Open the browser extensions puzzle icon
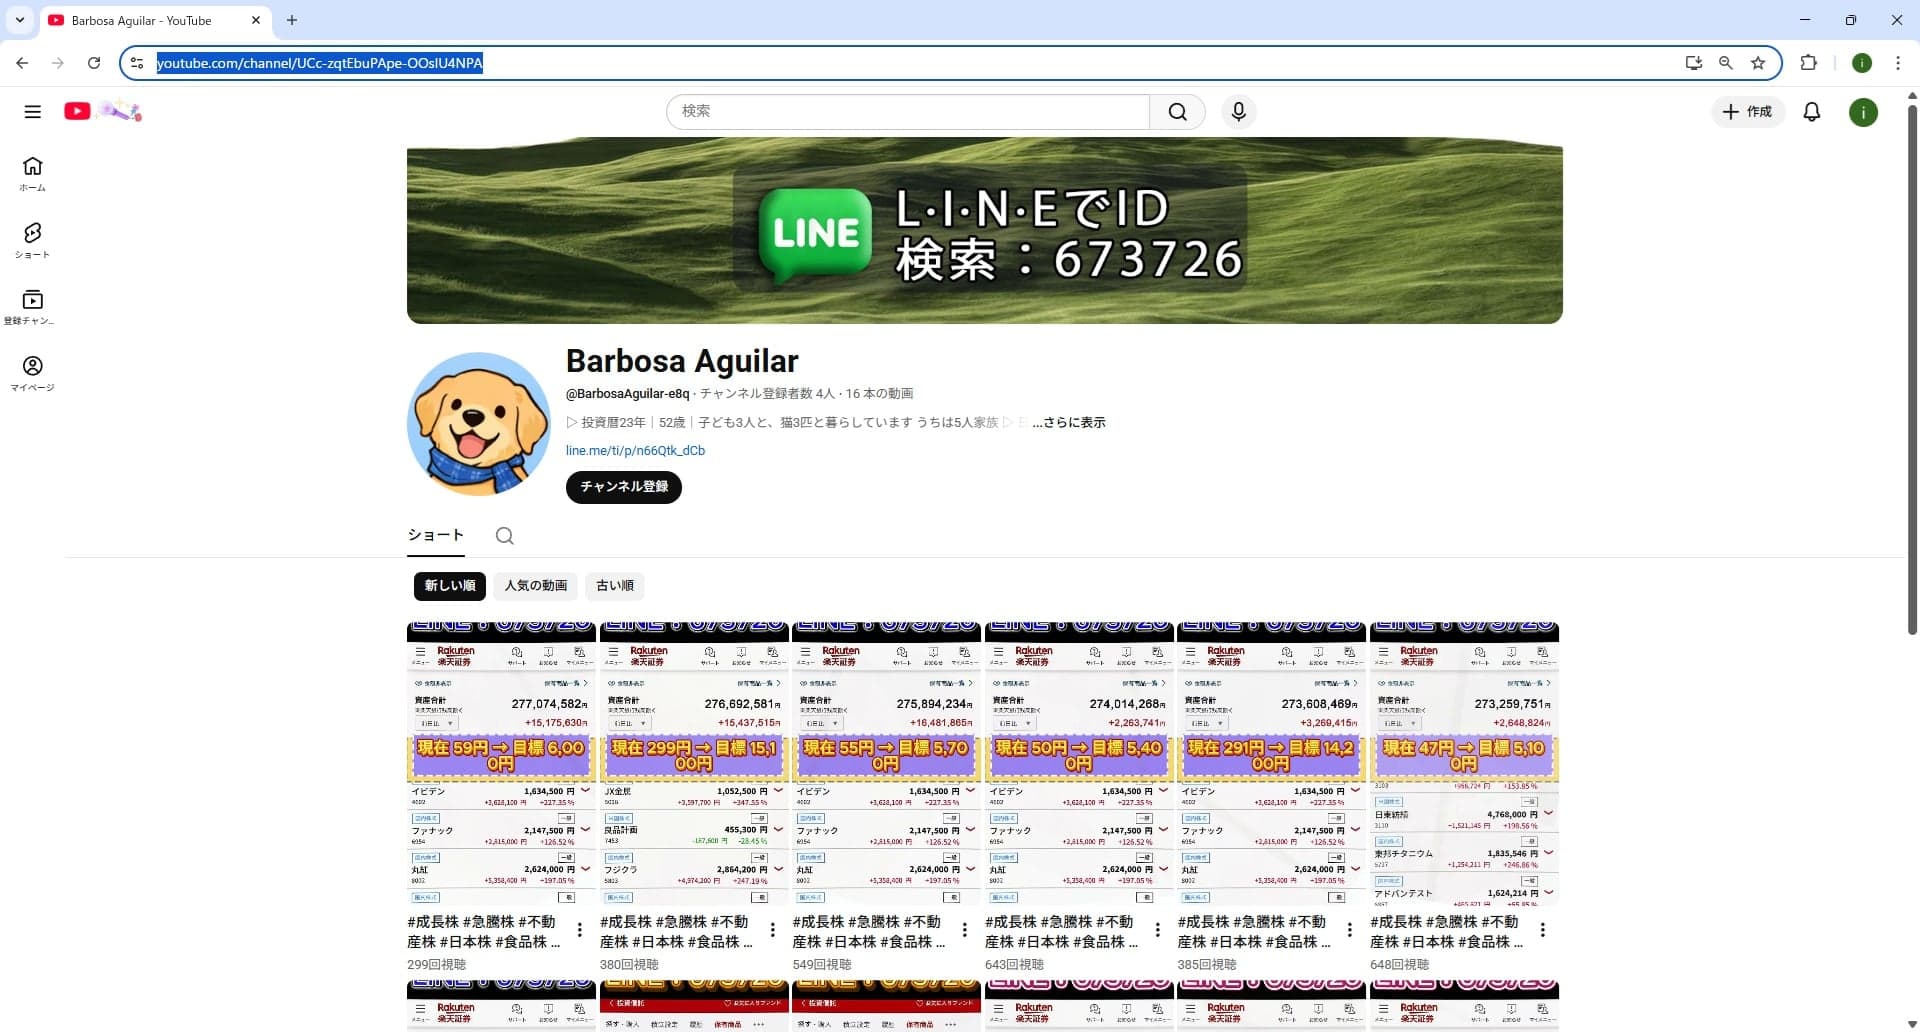Screen dimensions: 1920x1032 1808,63
